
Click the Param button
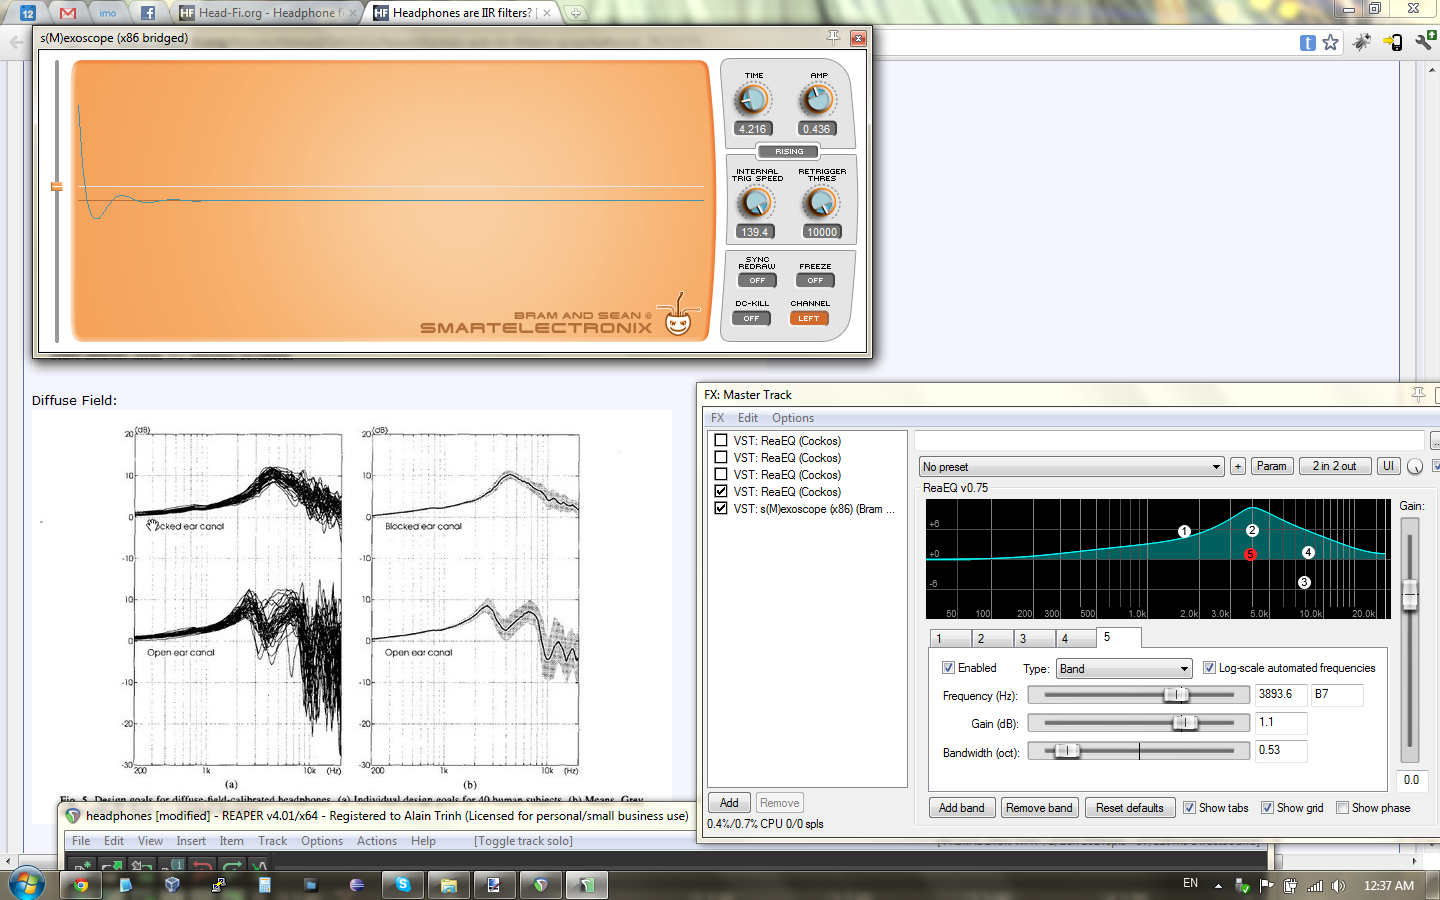[1271, 466]
